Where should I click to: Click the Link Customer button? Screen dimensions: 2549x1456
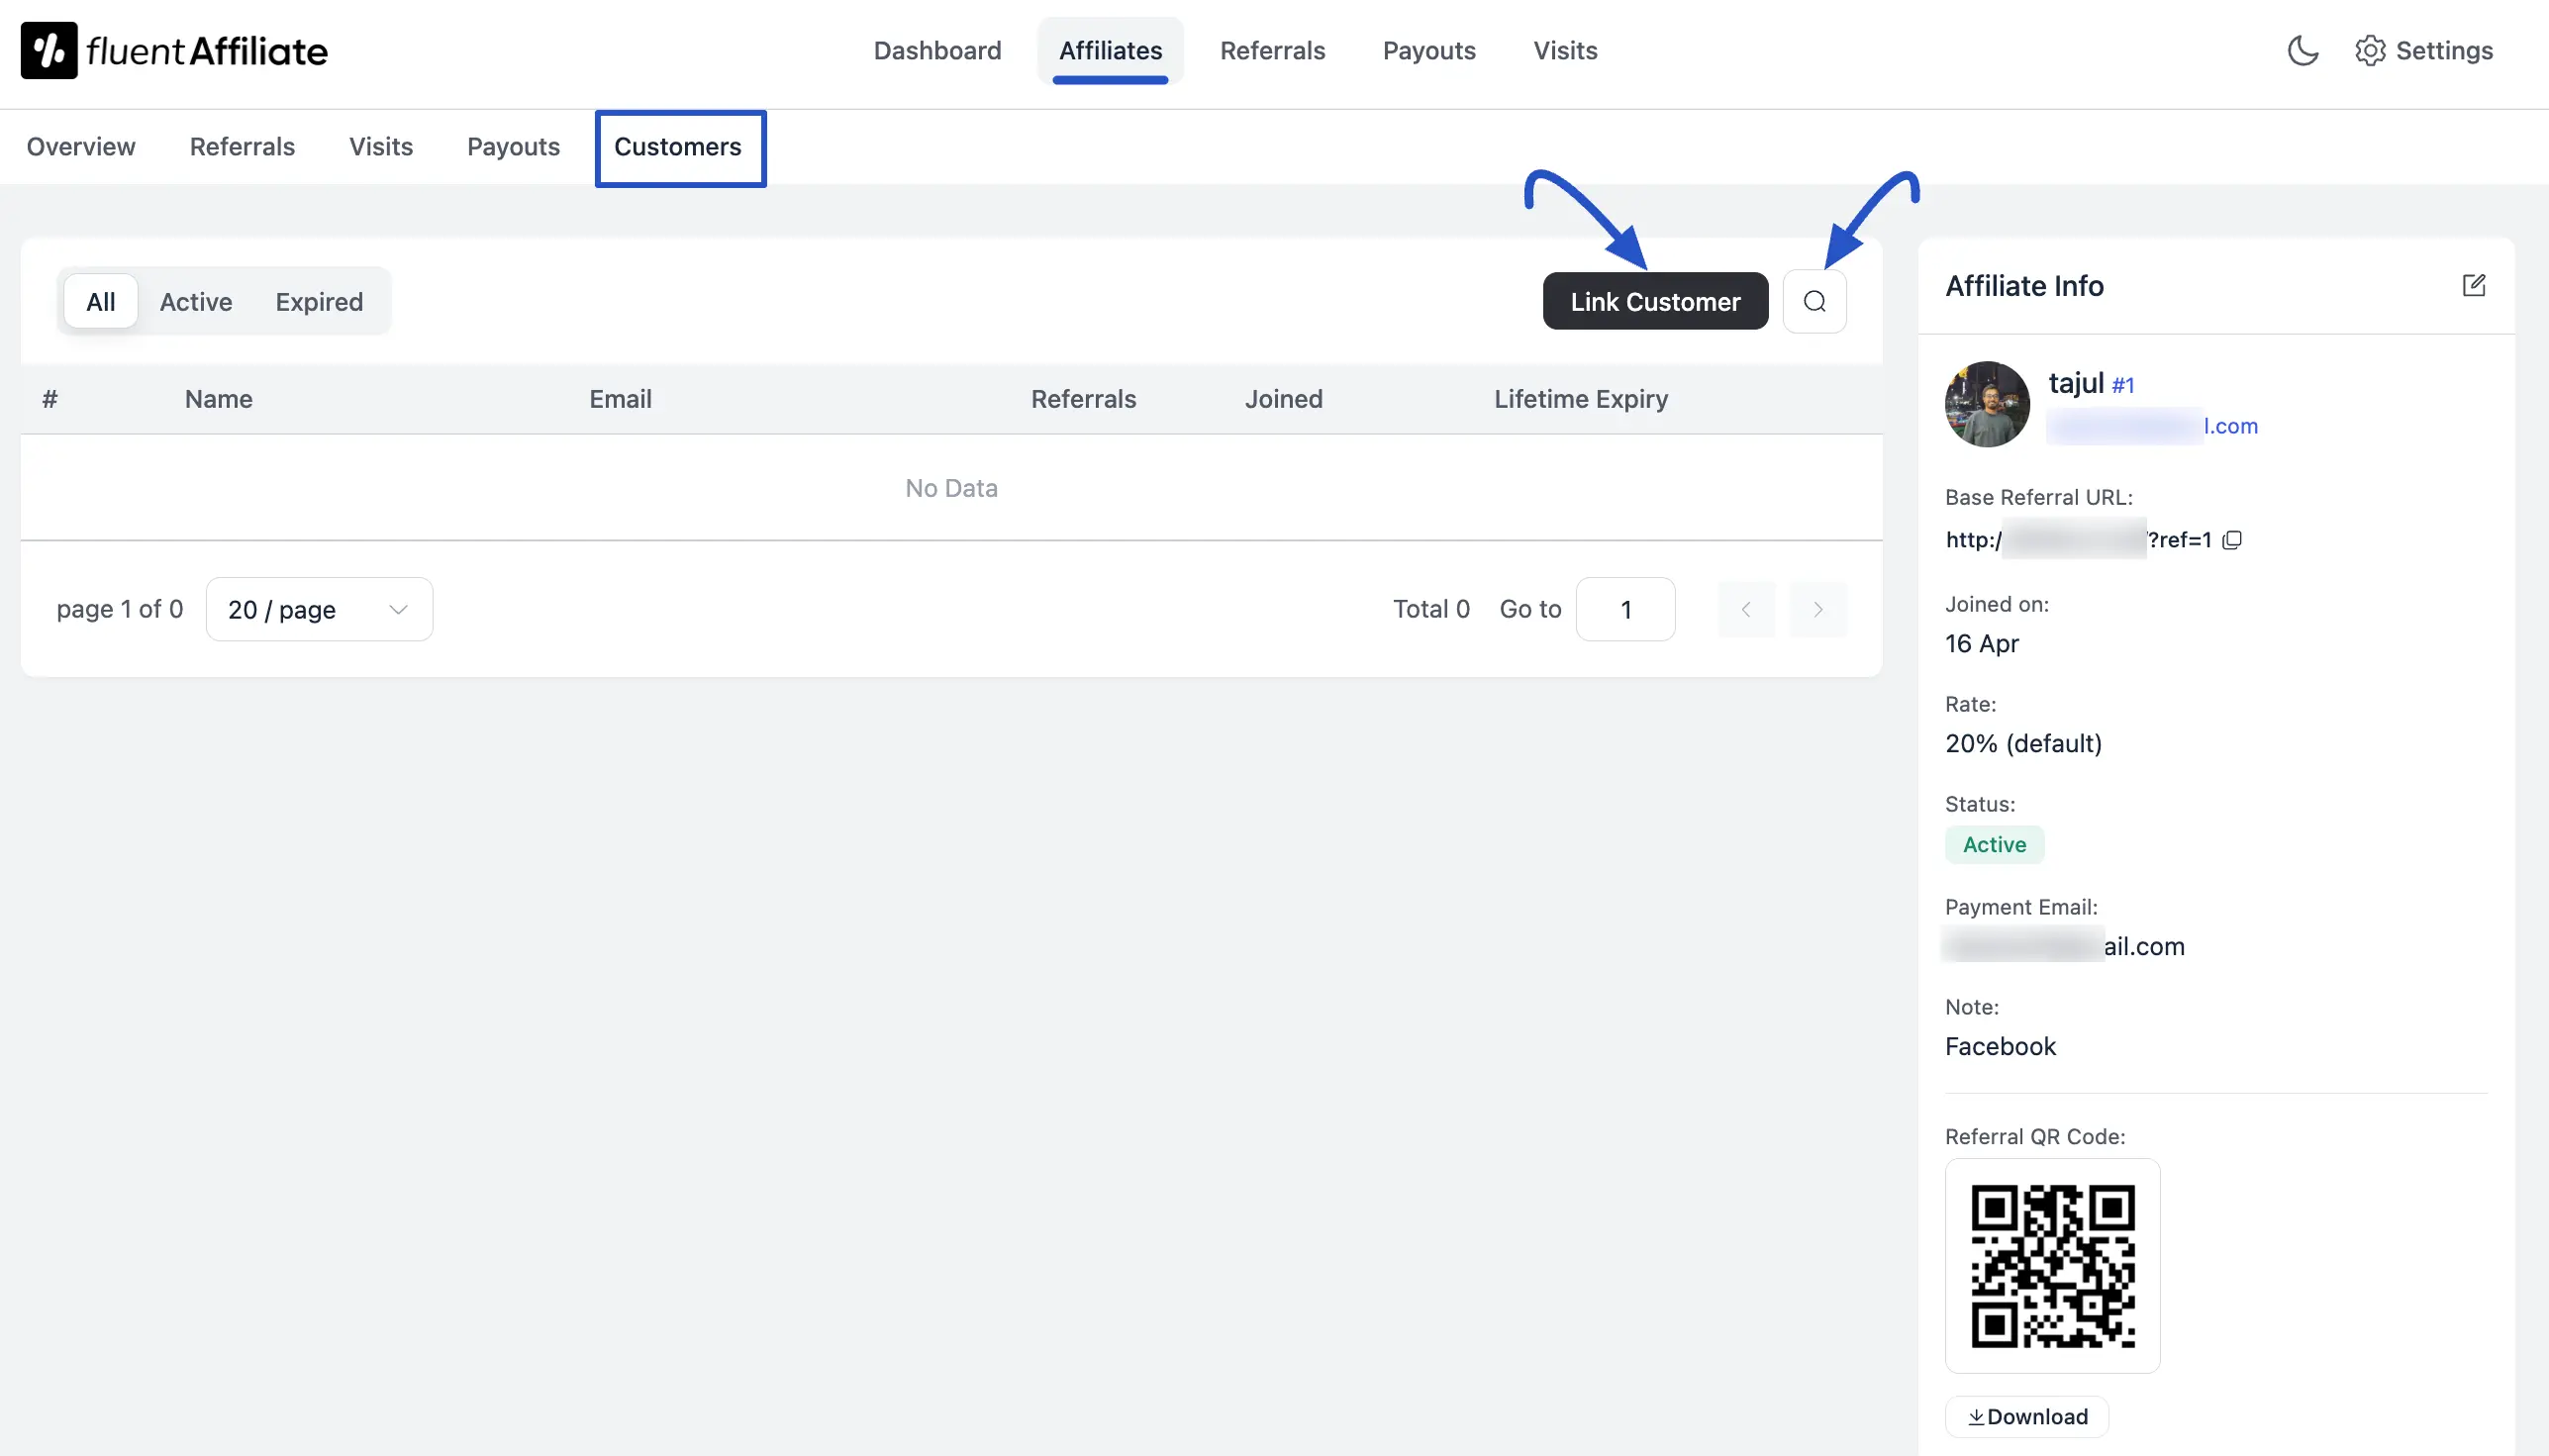point(1655,301)
